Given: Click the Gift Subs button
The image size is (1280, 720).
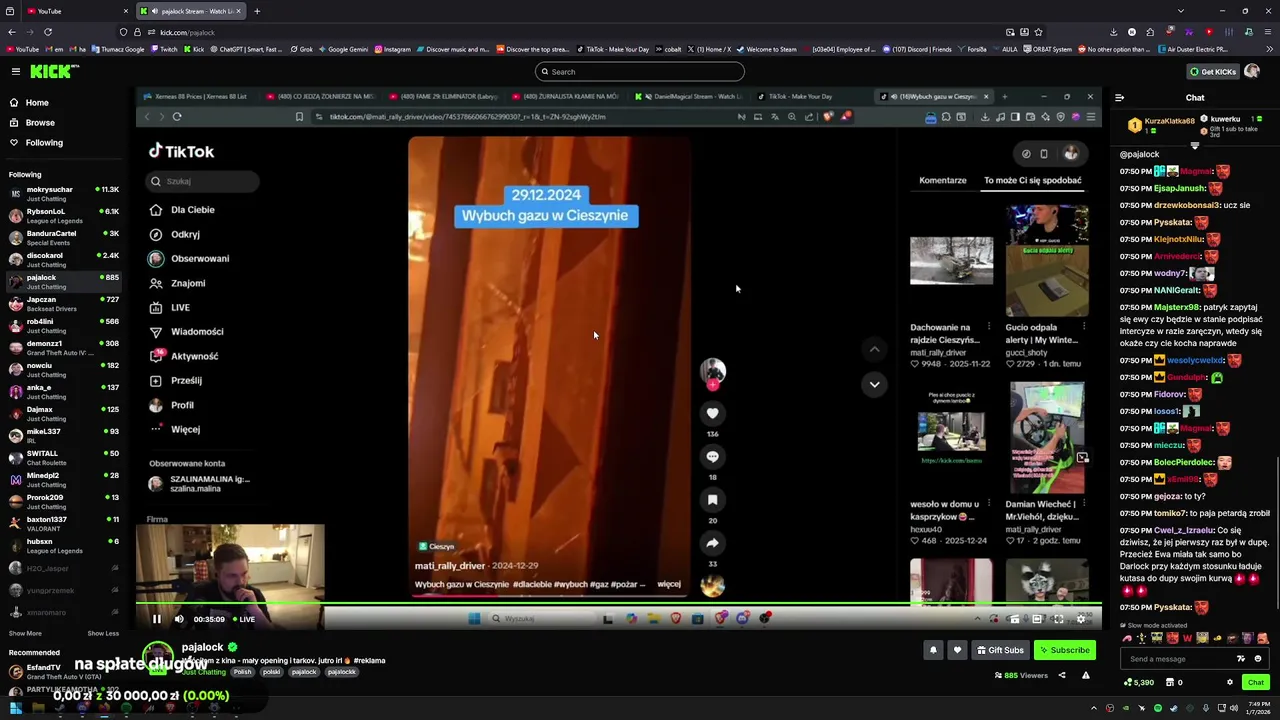Looking at the screenshot, I should click(x=1000, y=650).
